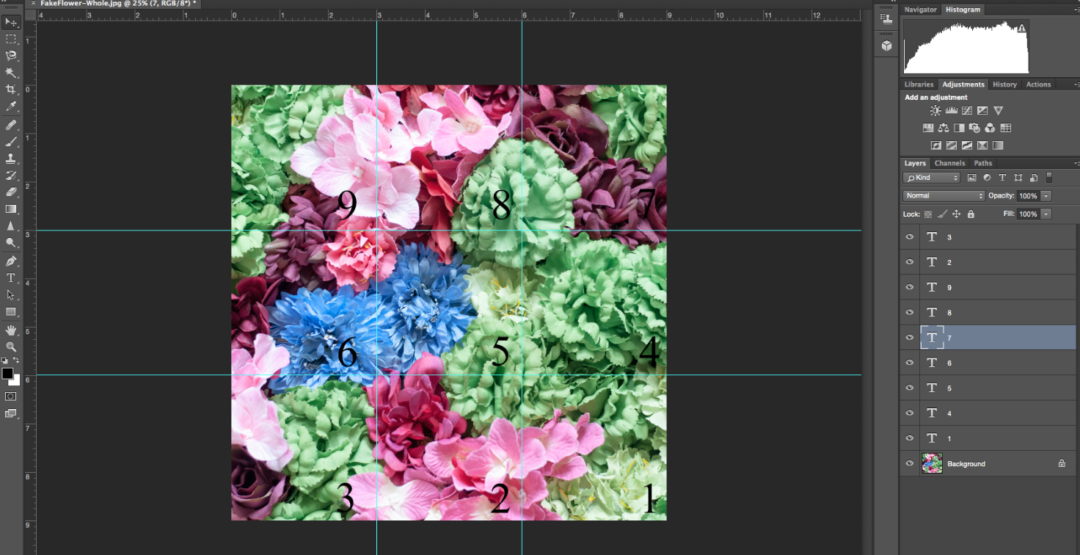Toggle lock transparent pixels
The image size is (1080, 555).
[928, 214]
